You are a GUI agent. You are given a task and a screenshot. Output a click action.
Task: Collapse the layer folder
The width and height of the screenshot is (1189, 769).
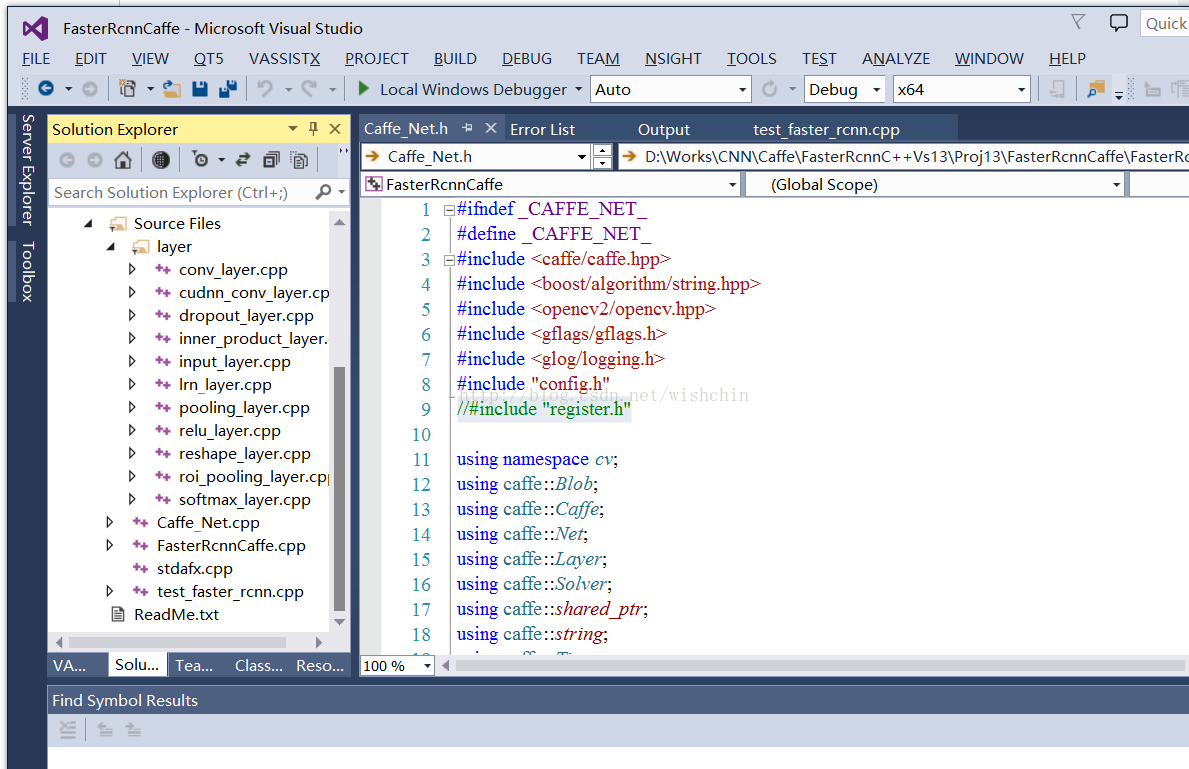pyautogui.click(x=111, y=246)
